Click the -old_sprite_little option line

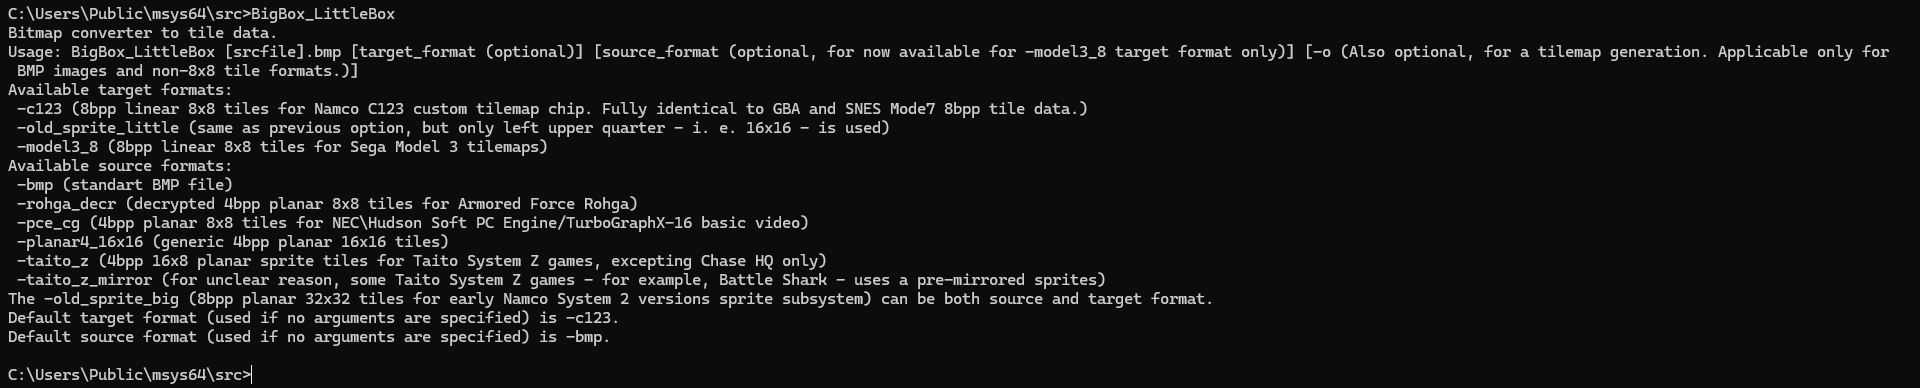[x=453, y=128]
